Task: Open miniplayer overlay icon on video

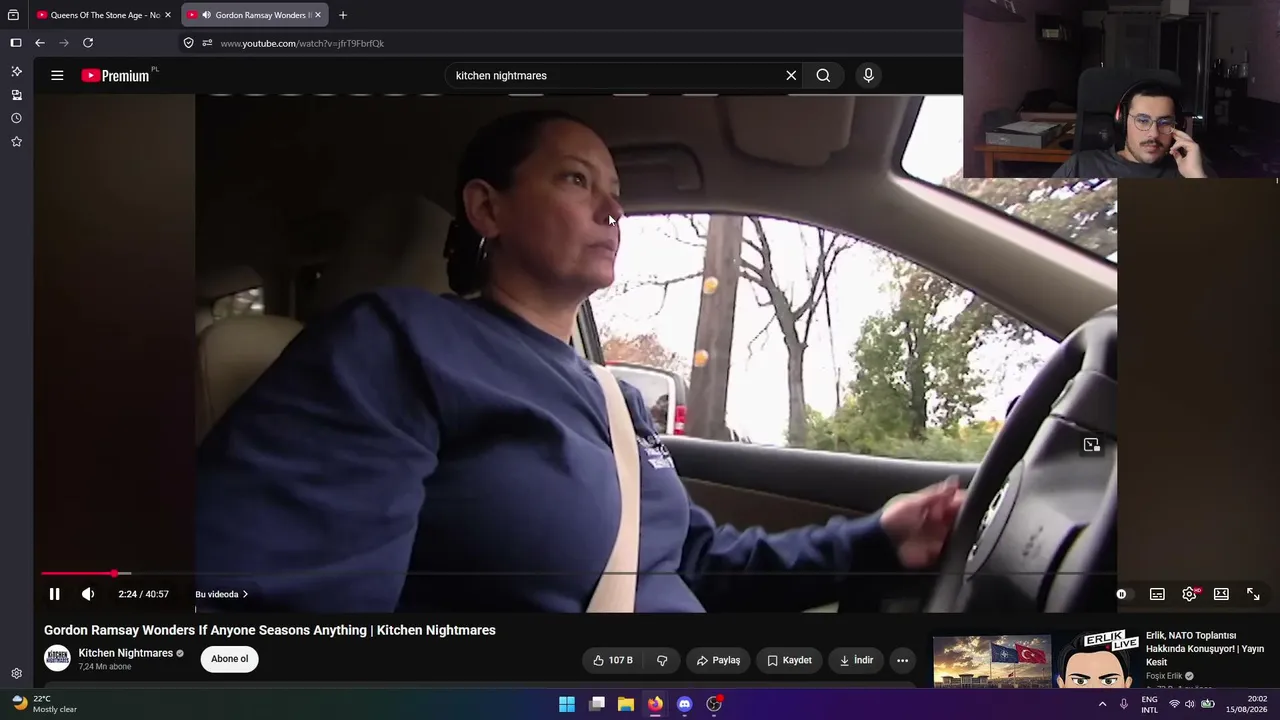Action: 1091,444
